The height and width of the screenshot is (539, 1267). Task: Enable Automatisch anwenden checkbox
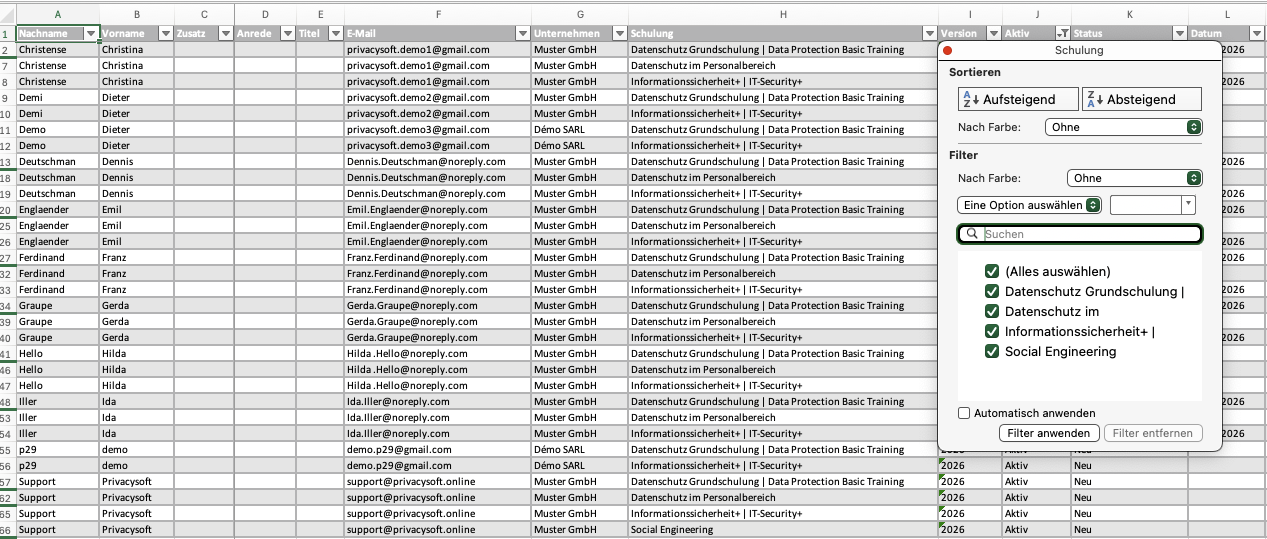[964, 413]
